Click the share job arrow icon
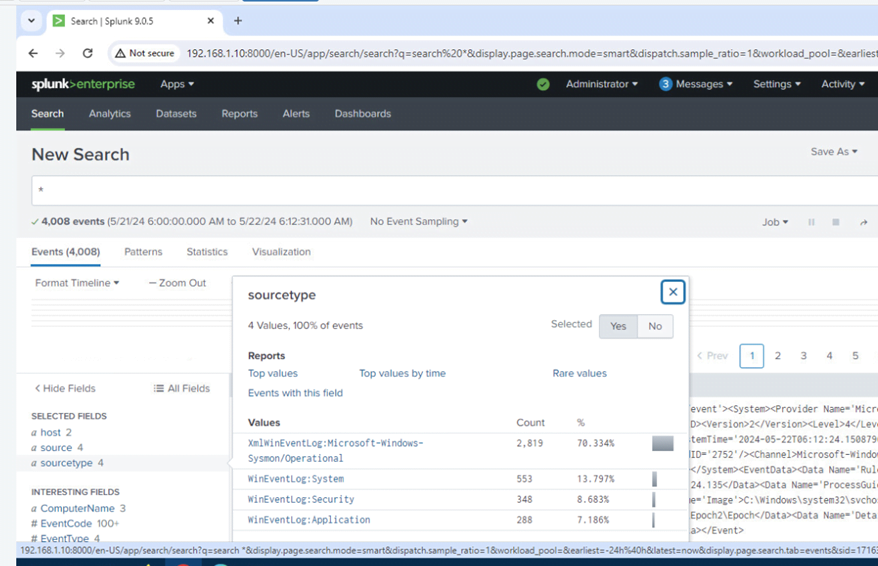 pos(863,222)
